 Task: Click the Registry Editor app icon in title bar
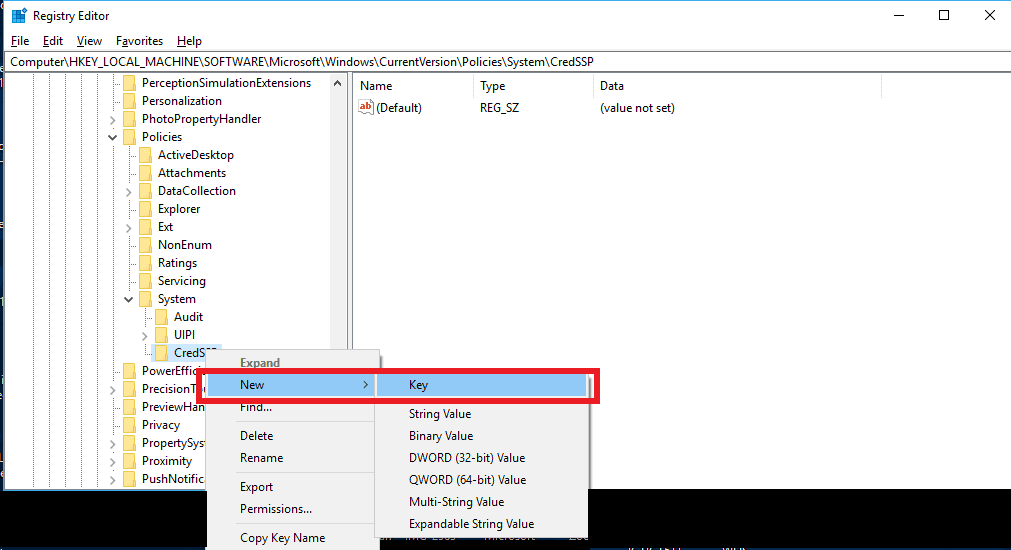19,15
